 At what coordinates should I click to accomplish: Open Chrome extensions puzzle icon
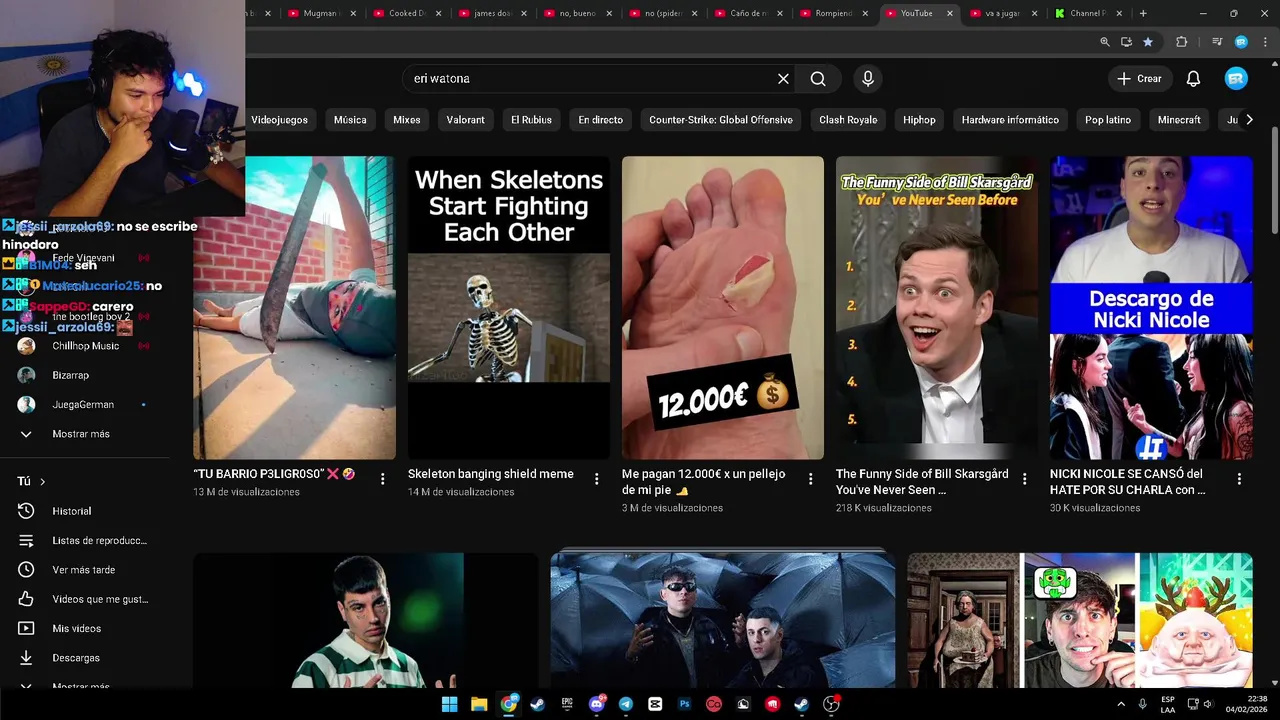[x=1182, y=42]
